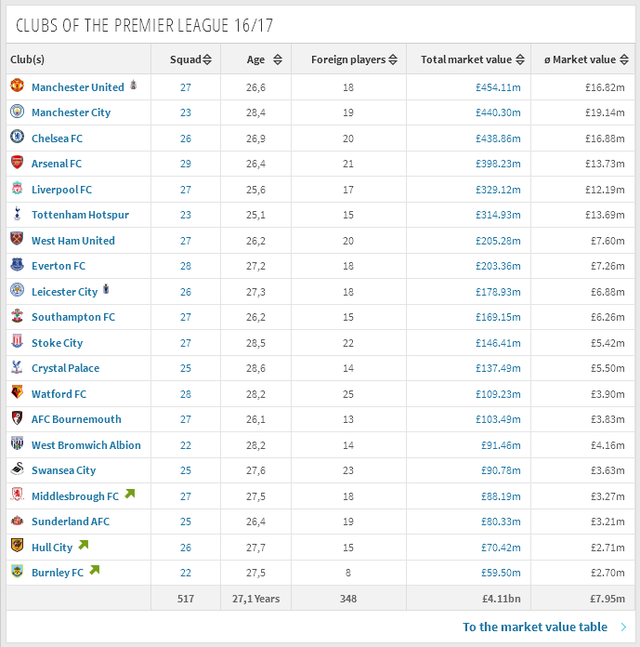Open Manchester City's £440.30m market value
The height and width of the screenshot is (647, 640).
(497, 113)
